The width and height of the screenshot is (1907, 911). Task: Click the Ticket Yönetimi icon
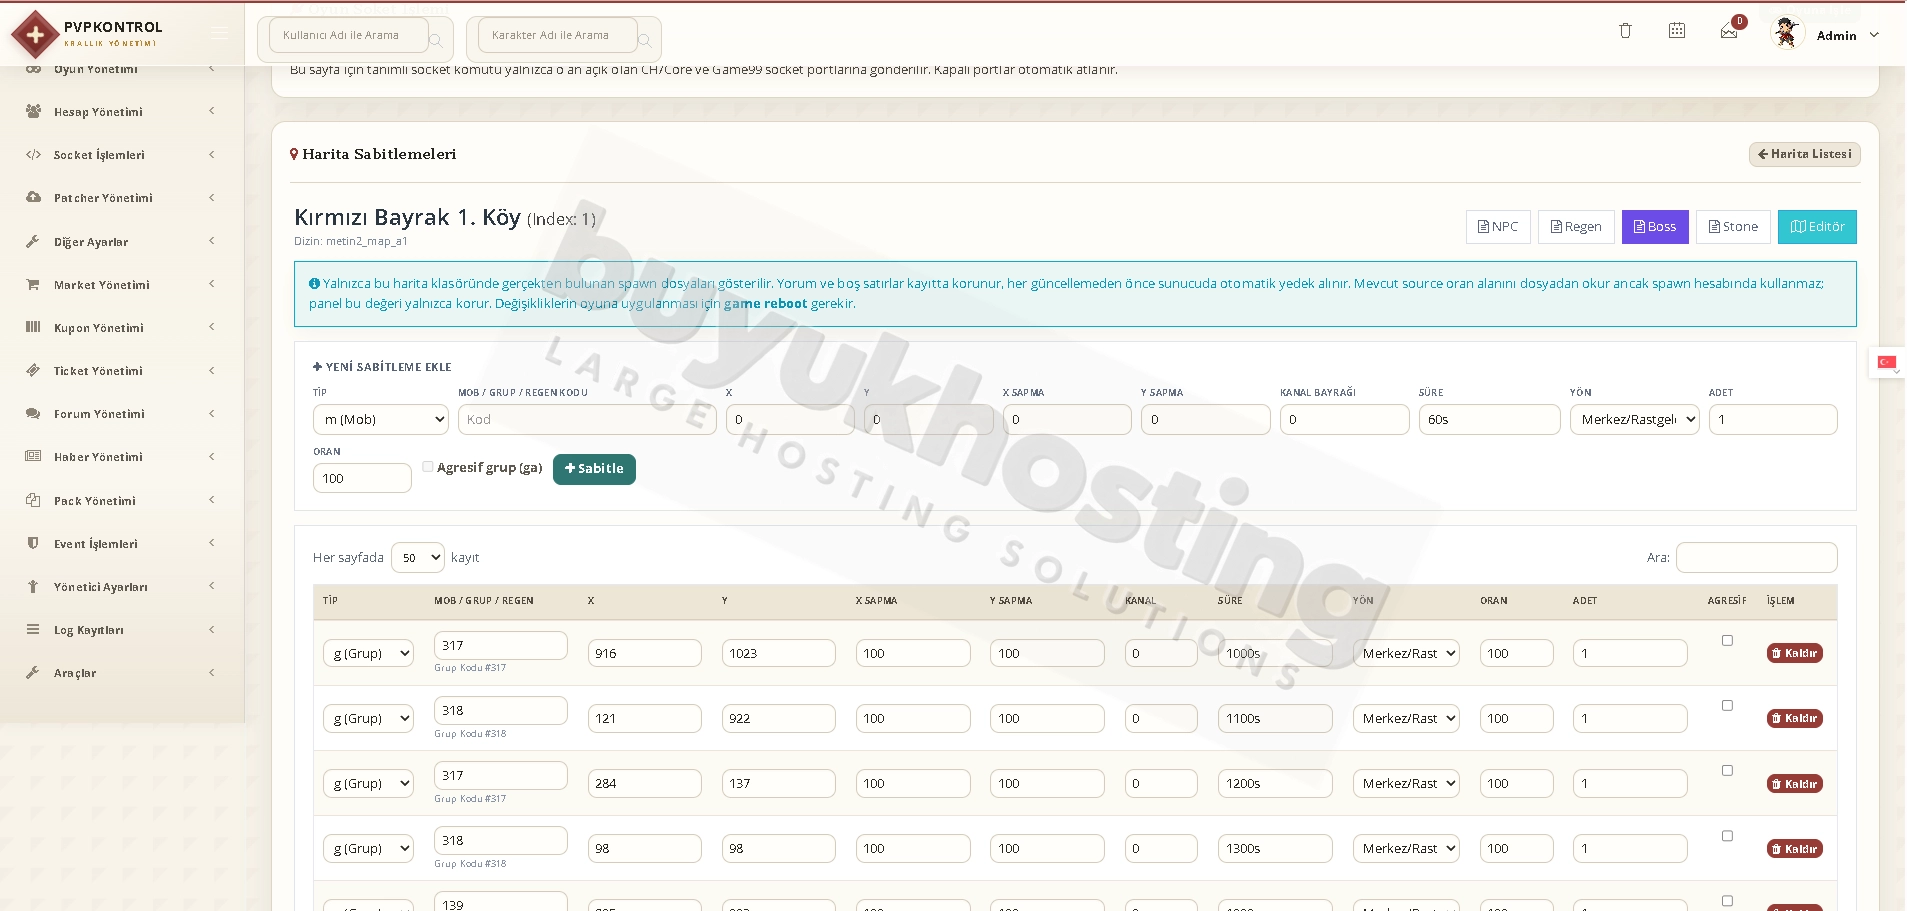[33, 370]
